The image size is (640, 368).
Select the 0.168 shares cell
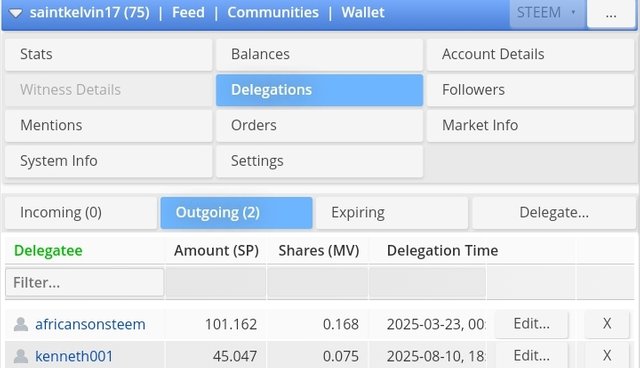(340, 324)
